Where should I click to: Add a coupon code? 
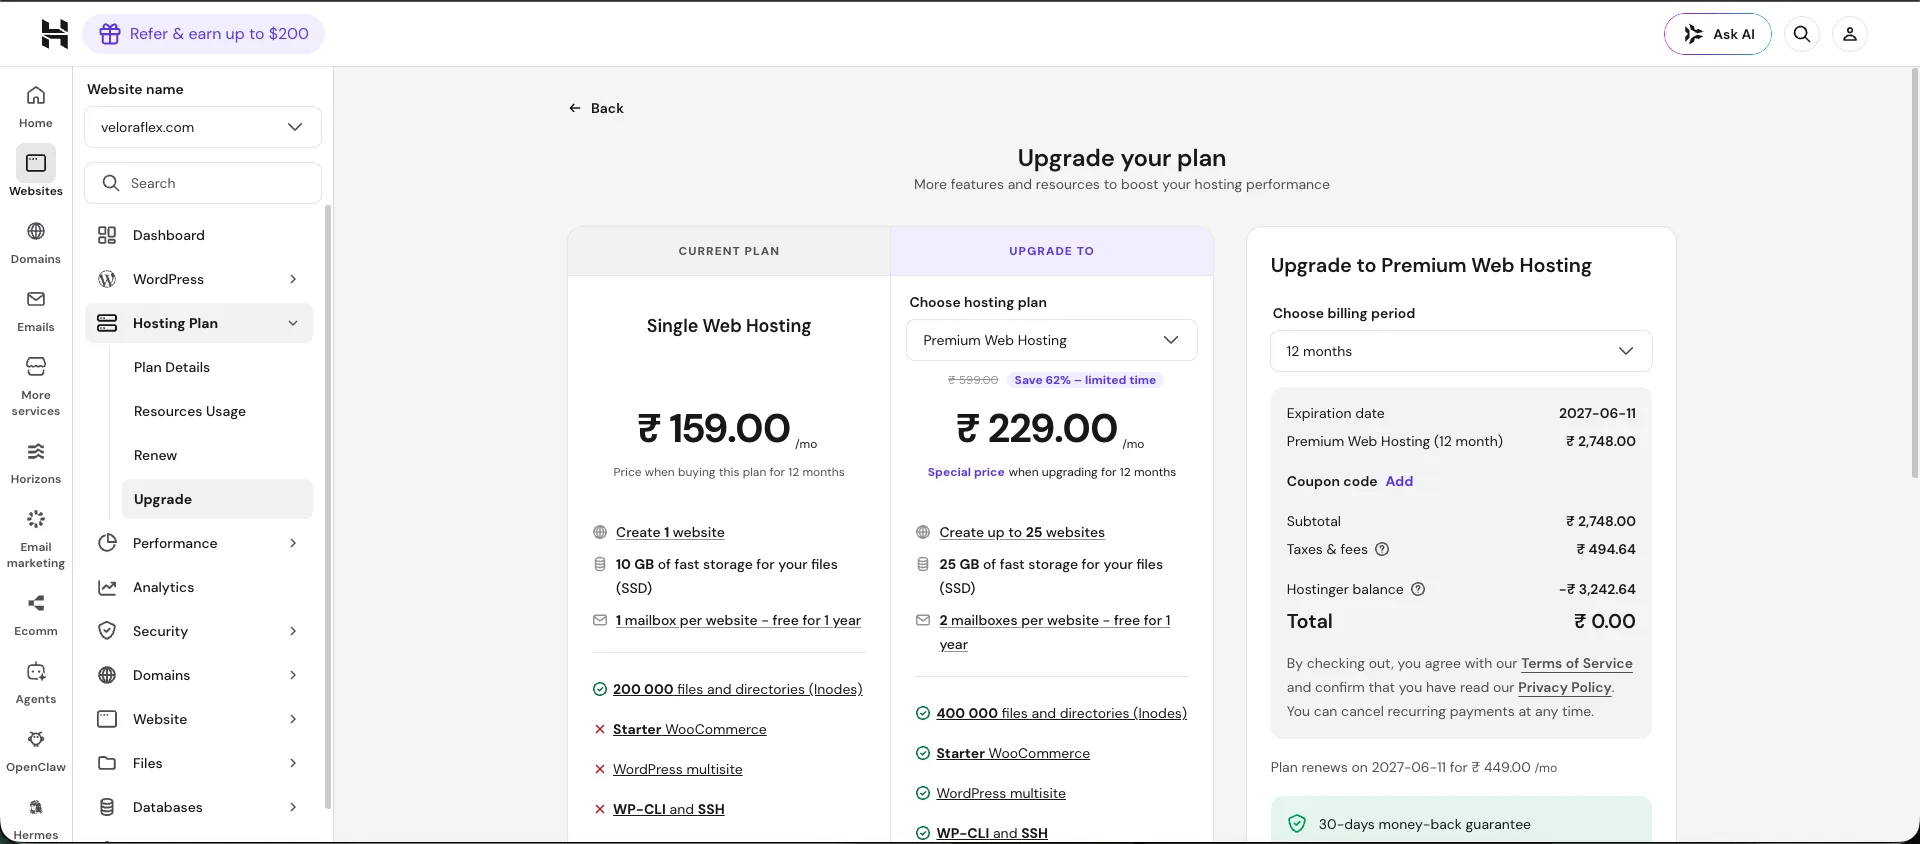[x=1399, y=481]
